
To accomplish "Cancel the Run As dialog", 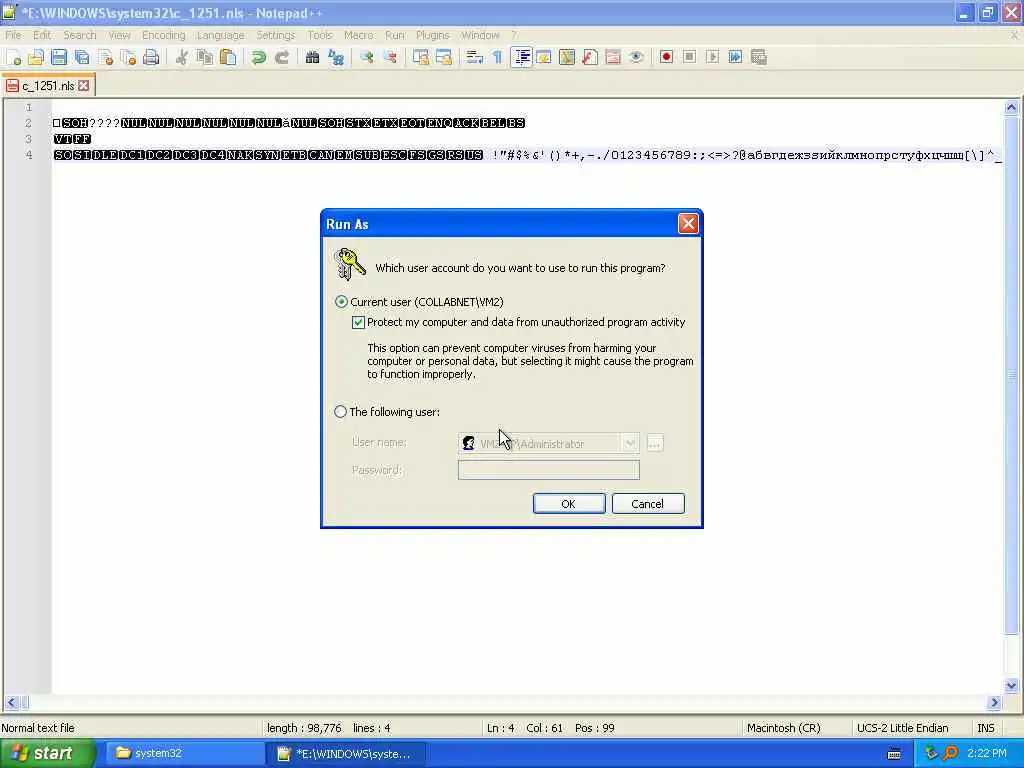I will (x=648, y=504).
